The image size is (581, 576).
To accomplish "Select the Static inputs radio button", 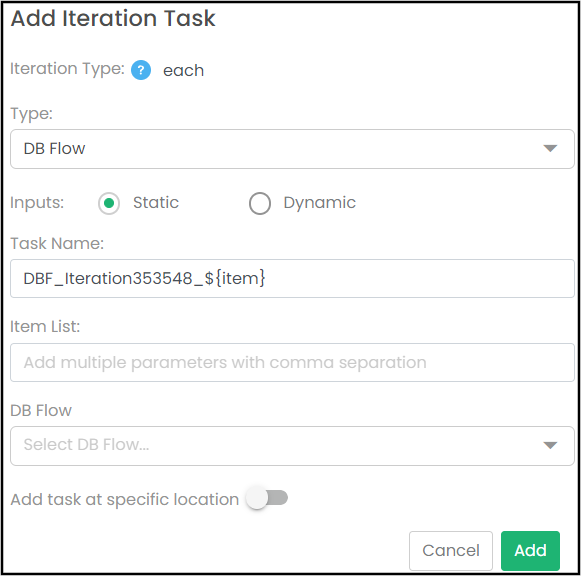I will point(109,203).
